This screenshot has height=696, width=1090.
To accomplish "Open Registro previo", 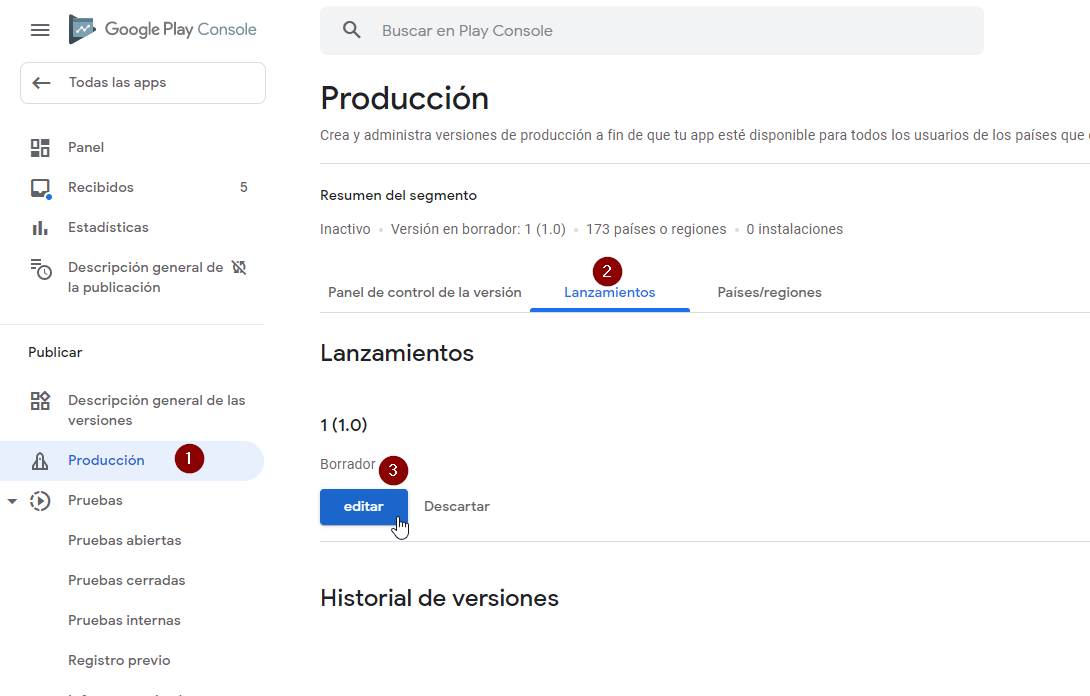I will (119, 661).
